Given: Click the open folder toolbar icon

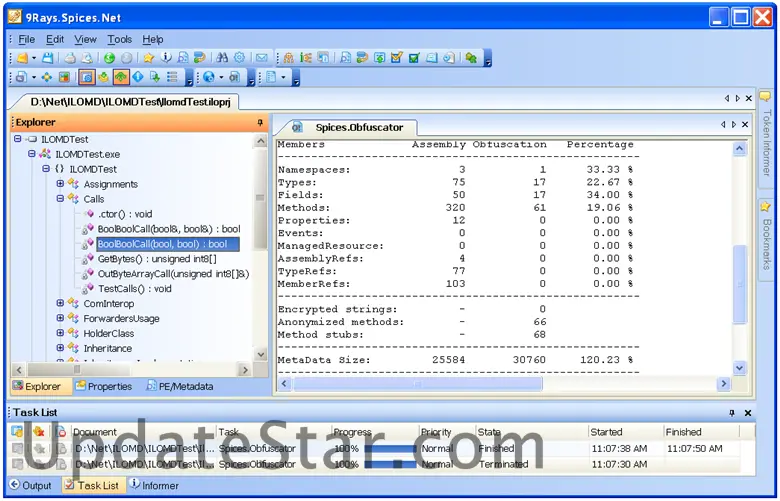Looking at the screenshot, I should point(22,58).
